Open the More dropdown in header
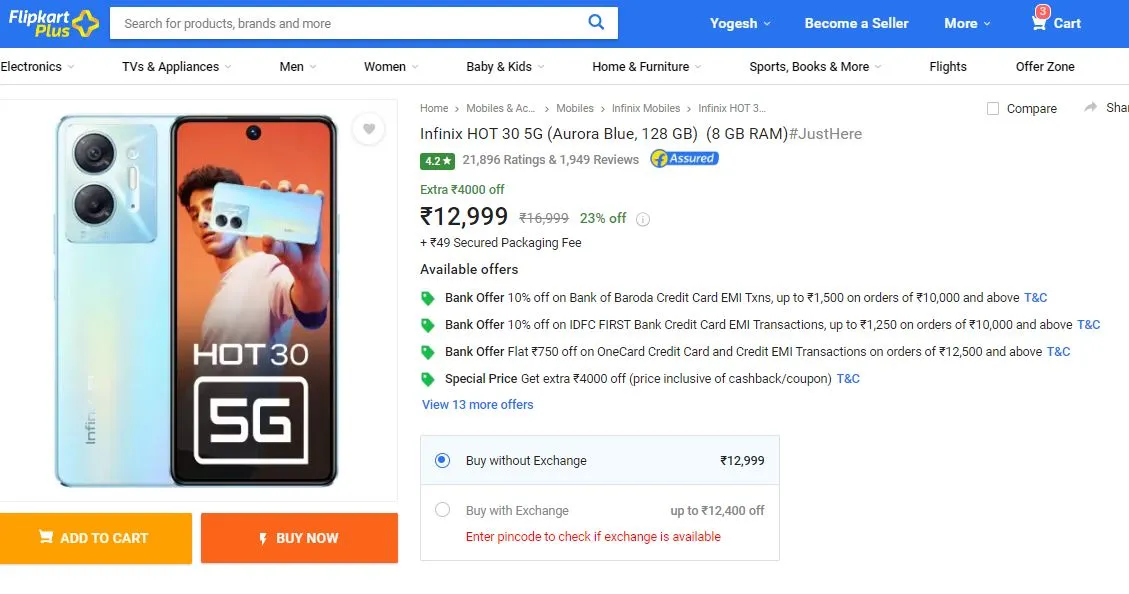This screenshot has height=594, width=1129. [967, 23]
